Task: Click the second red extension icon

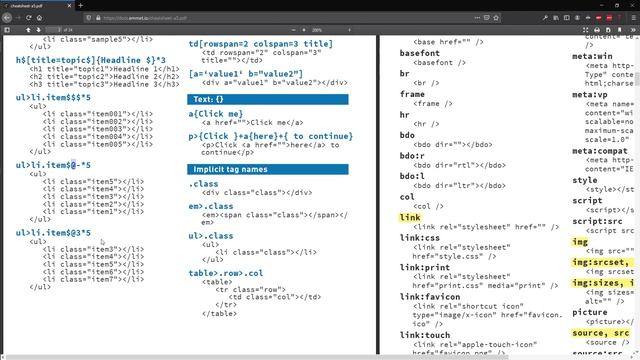Action: pos(609,18)
